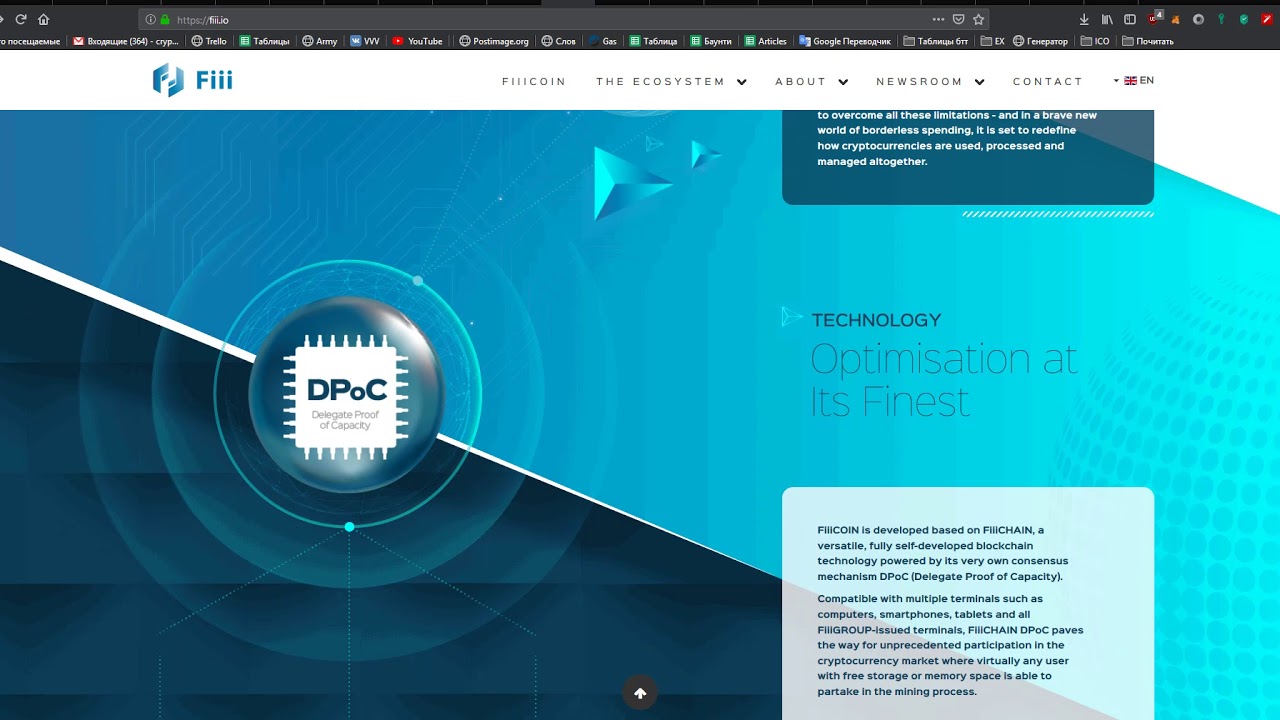Expand the About menu
Image resolution: width=1280 pixels, height=720 pixels.
pyautogui.click(x=812, y=82)
